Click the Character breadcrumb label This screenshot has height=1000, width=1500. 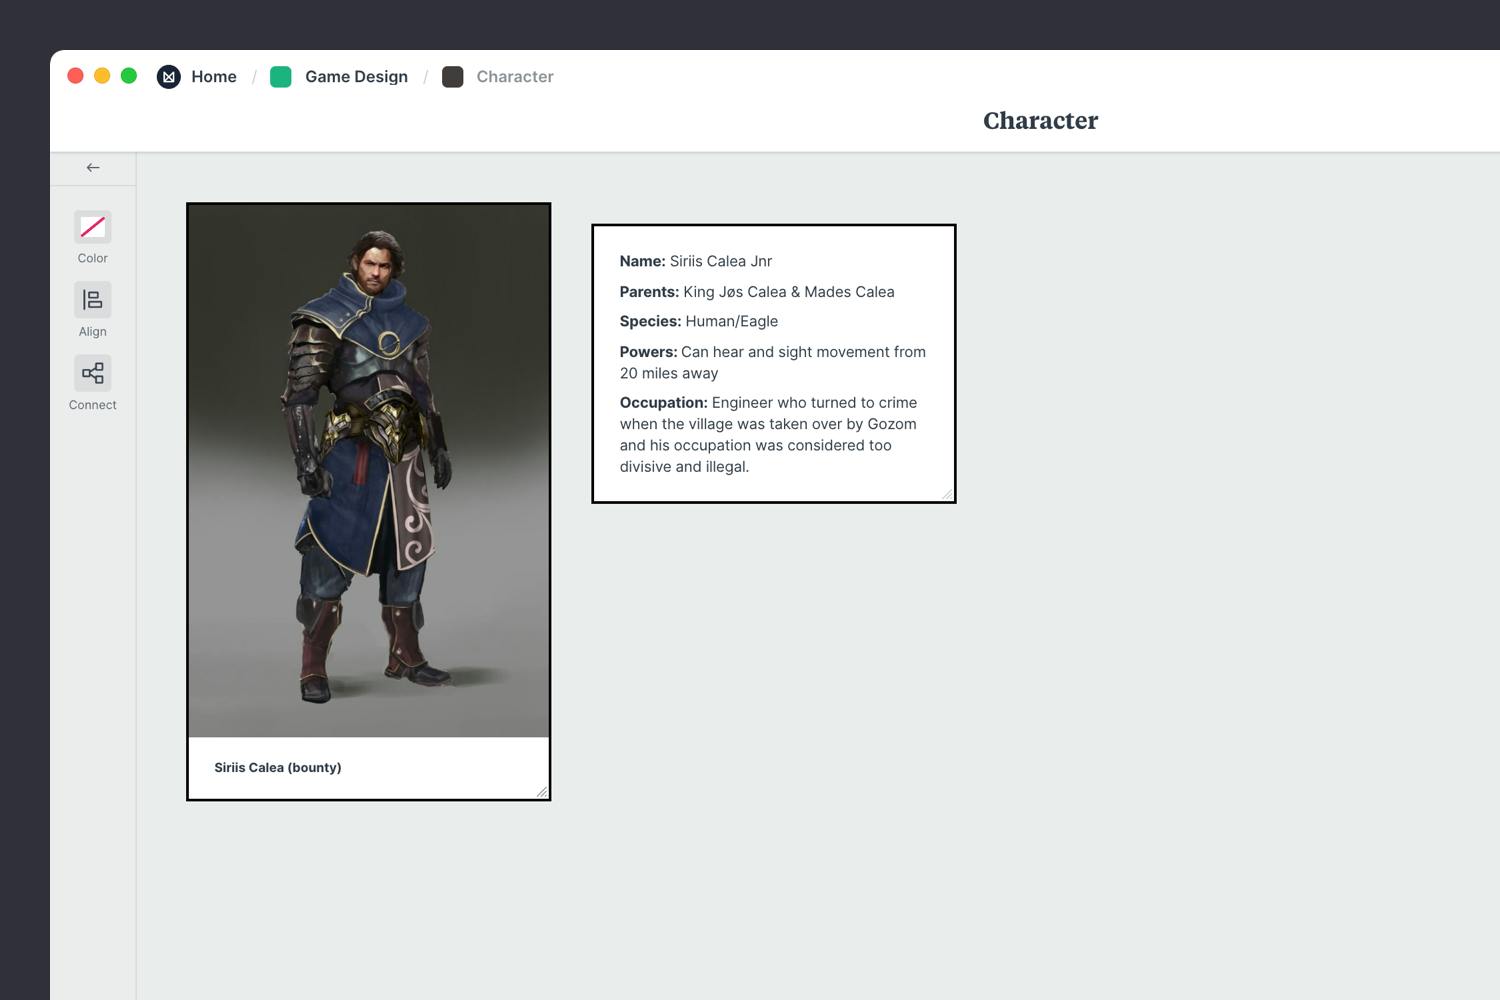point(515,76)
